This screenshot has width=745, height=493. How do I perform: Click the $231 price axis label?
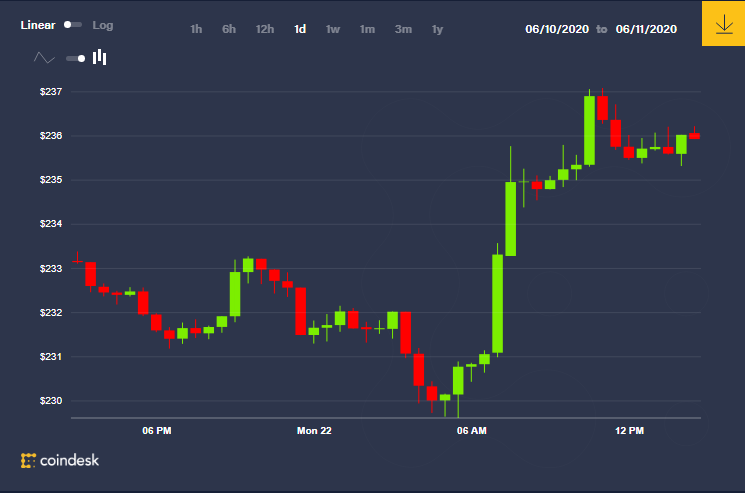pyautogui.click(x=51, y=357)
